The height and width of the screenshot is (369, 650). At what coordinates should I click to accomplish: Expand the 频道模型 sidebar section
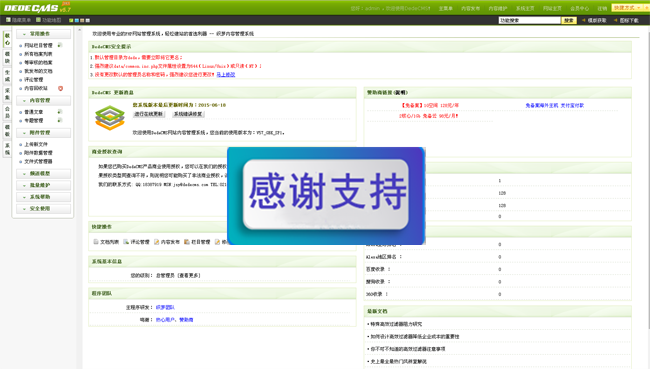(44, 173)
